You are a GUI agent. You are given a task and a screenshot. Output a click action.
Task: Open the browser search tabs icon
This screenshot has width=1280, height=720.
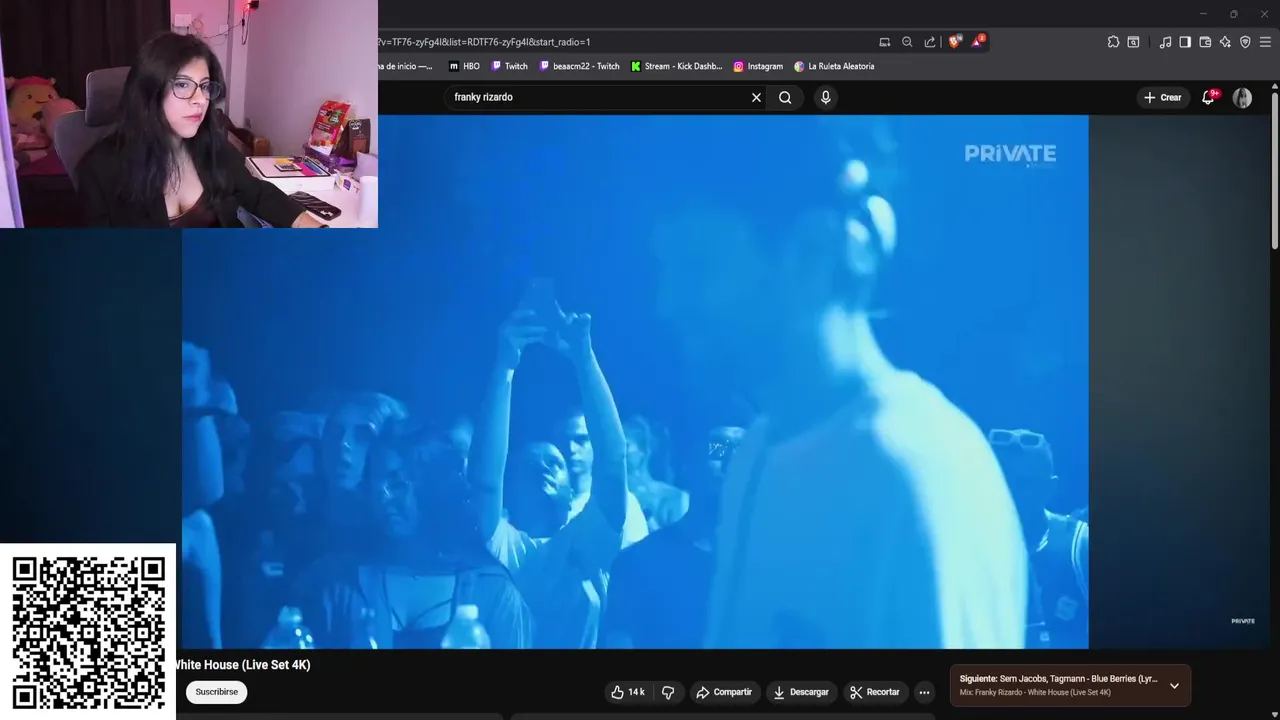(1133, 42)
